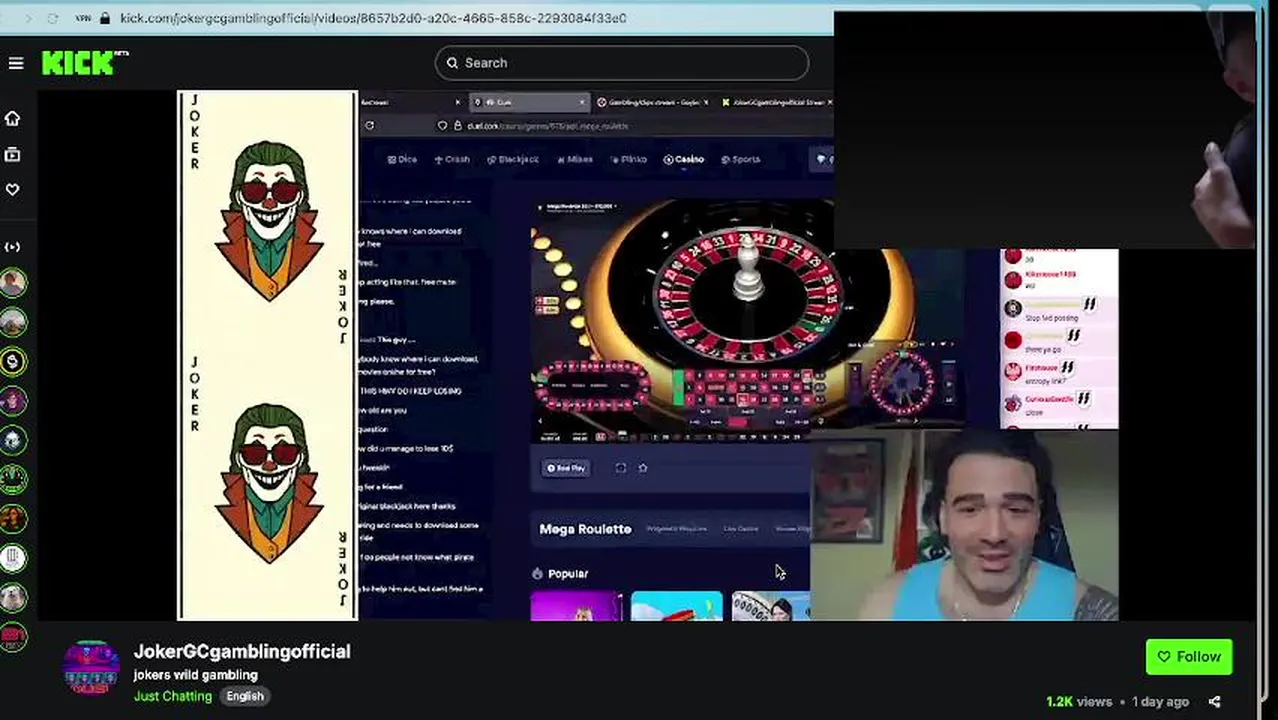Click the Mega Roulette game title
The width and height of the screenshot is (1278, 720).
point(585,529)
